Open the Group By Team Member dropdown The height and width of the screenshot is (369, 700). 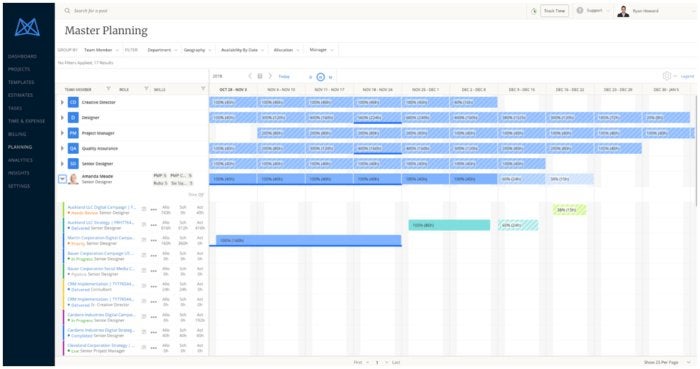pyautogui.click(x=101, y=50)
